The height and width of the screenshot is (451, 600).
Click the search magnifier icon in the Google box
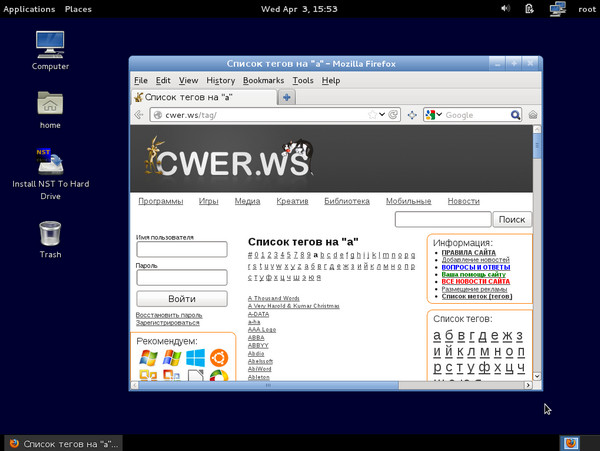515,115
